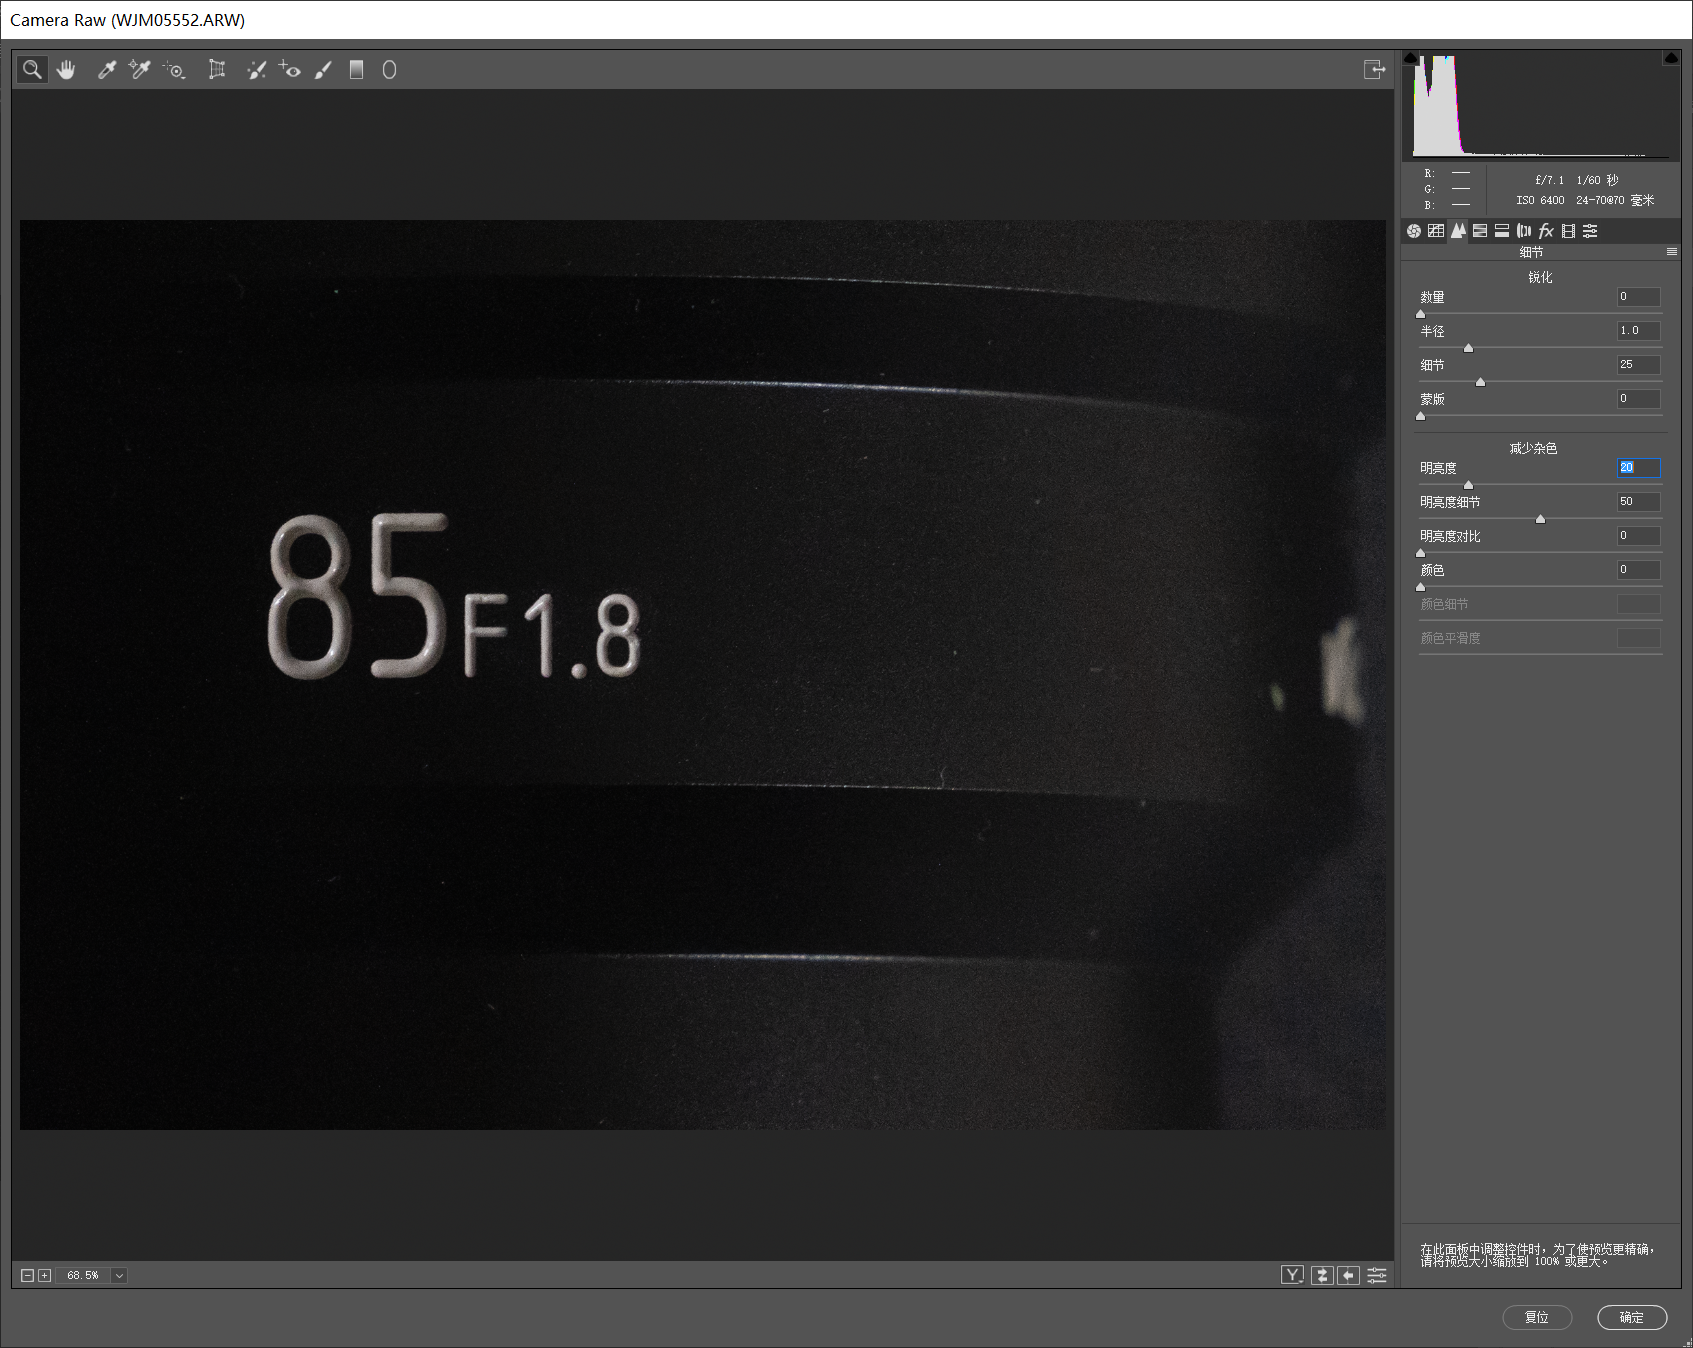1693x1348 pixels.
Task: Pick the Transform tool
Action: pos(216,69)
